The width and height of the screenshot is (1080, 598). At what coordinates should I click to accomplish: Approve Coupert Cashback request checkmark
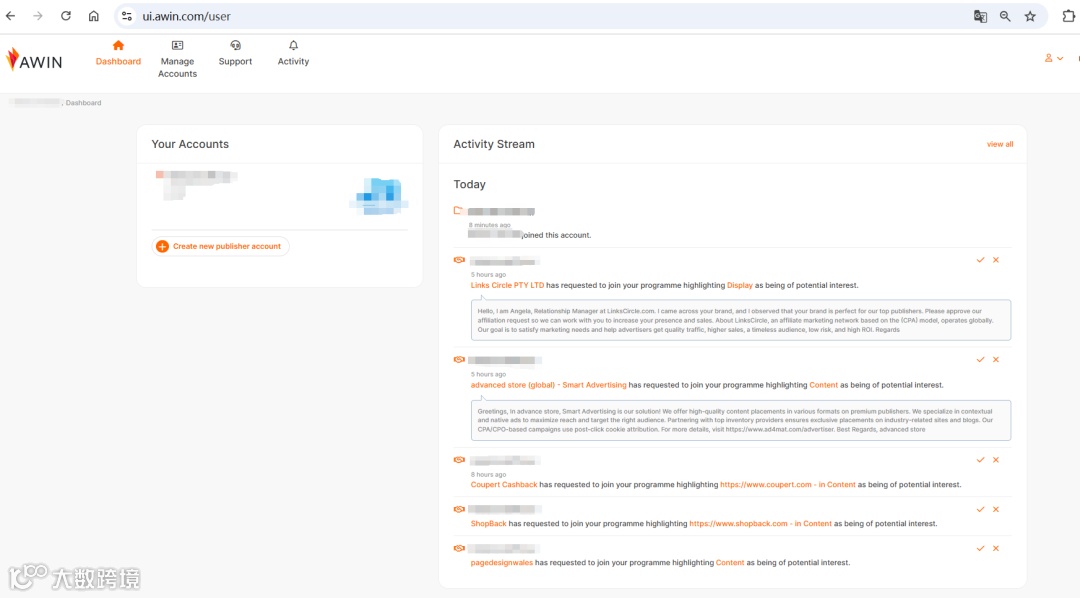(980, 460)
